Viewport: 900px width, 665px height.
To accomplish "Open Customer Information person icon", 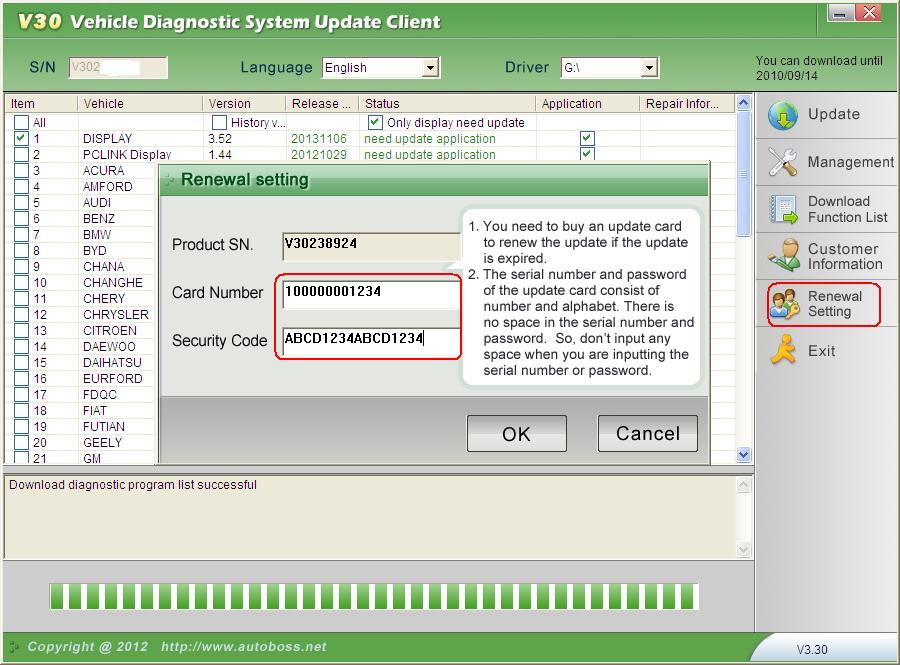I will 783,256.
